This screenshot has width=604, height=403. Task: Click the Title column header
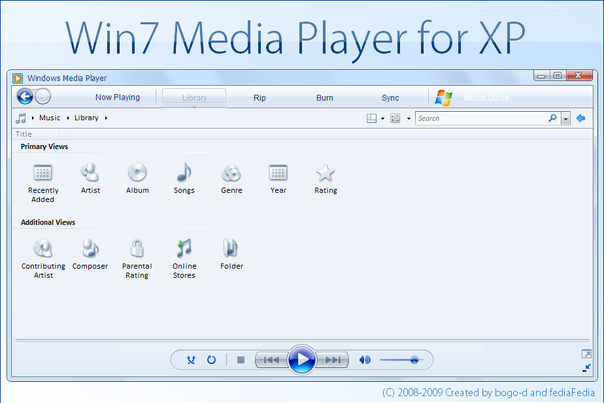pyautogui.click(x=24, y=134)
